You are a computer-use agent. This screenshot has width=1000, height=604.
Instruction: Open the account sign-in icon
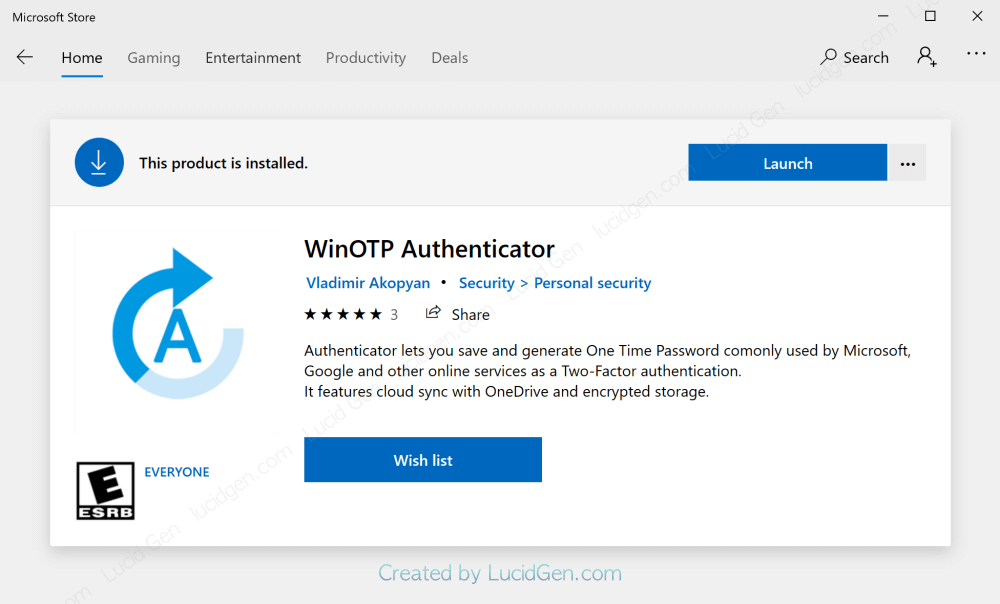927,57
